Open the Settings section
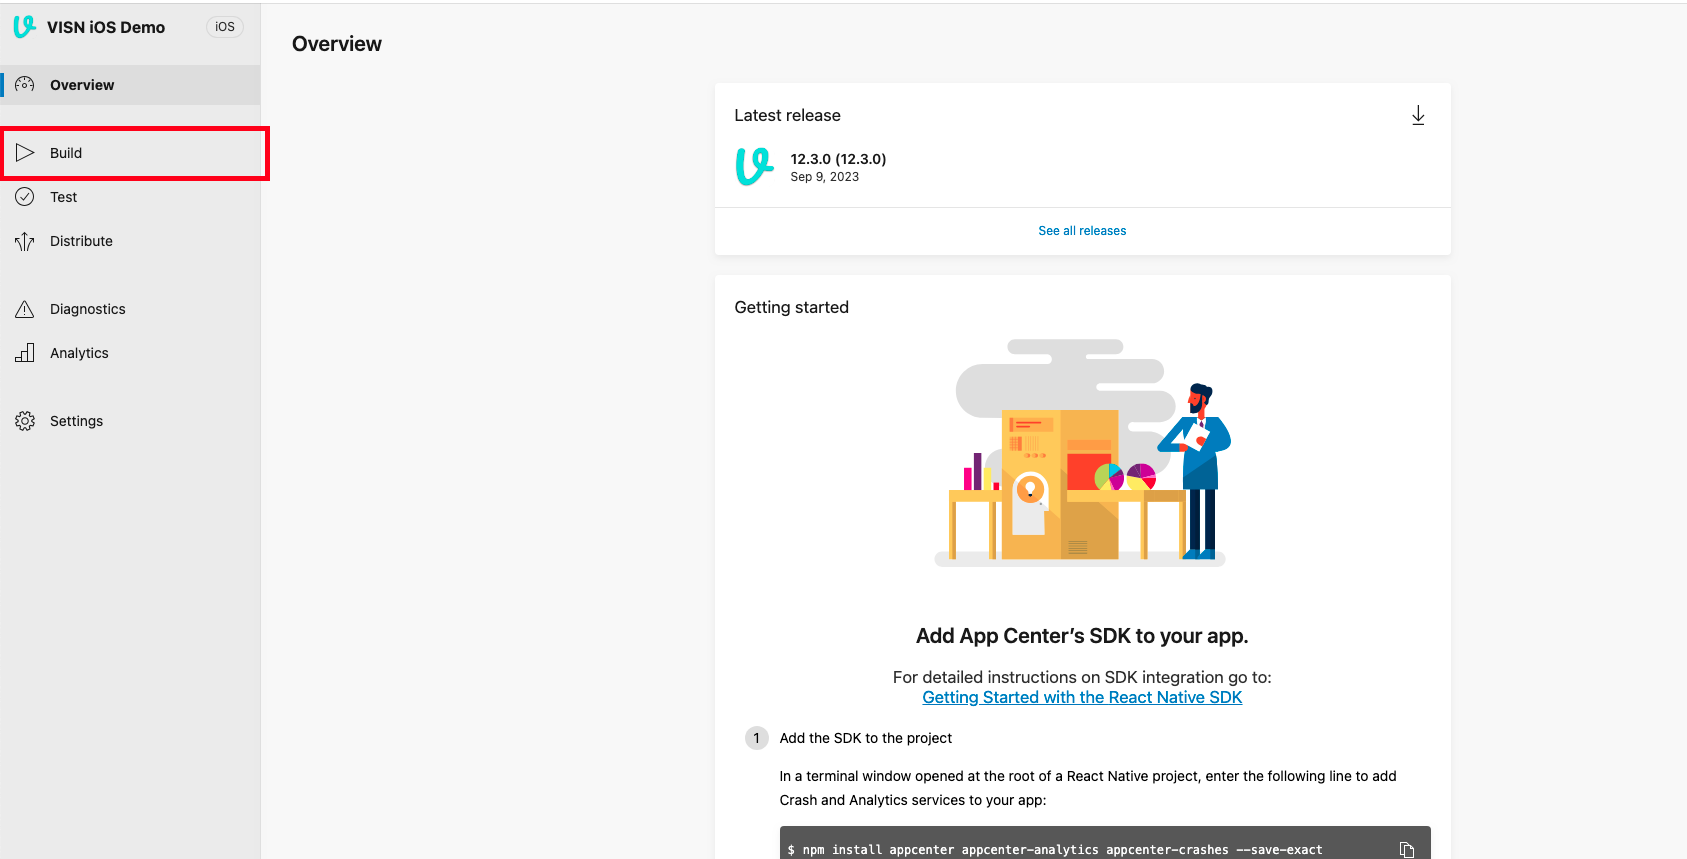The width and height of the screenshot is (1687, 859). point(130,421)
